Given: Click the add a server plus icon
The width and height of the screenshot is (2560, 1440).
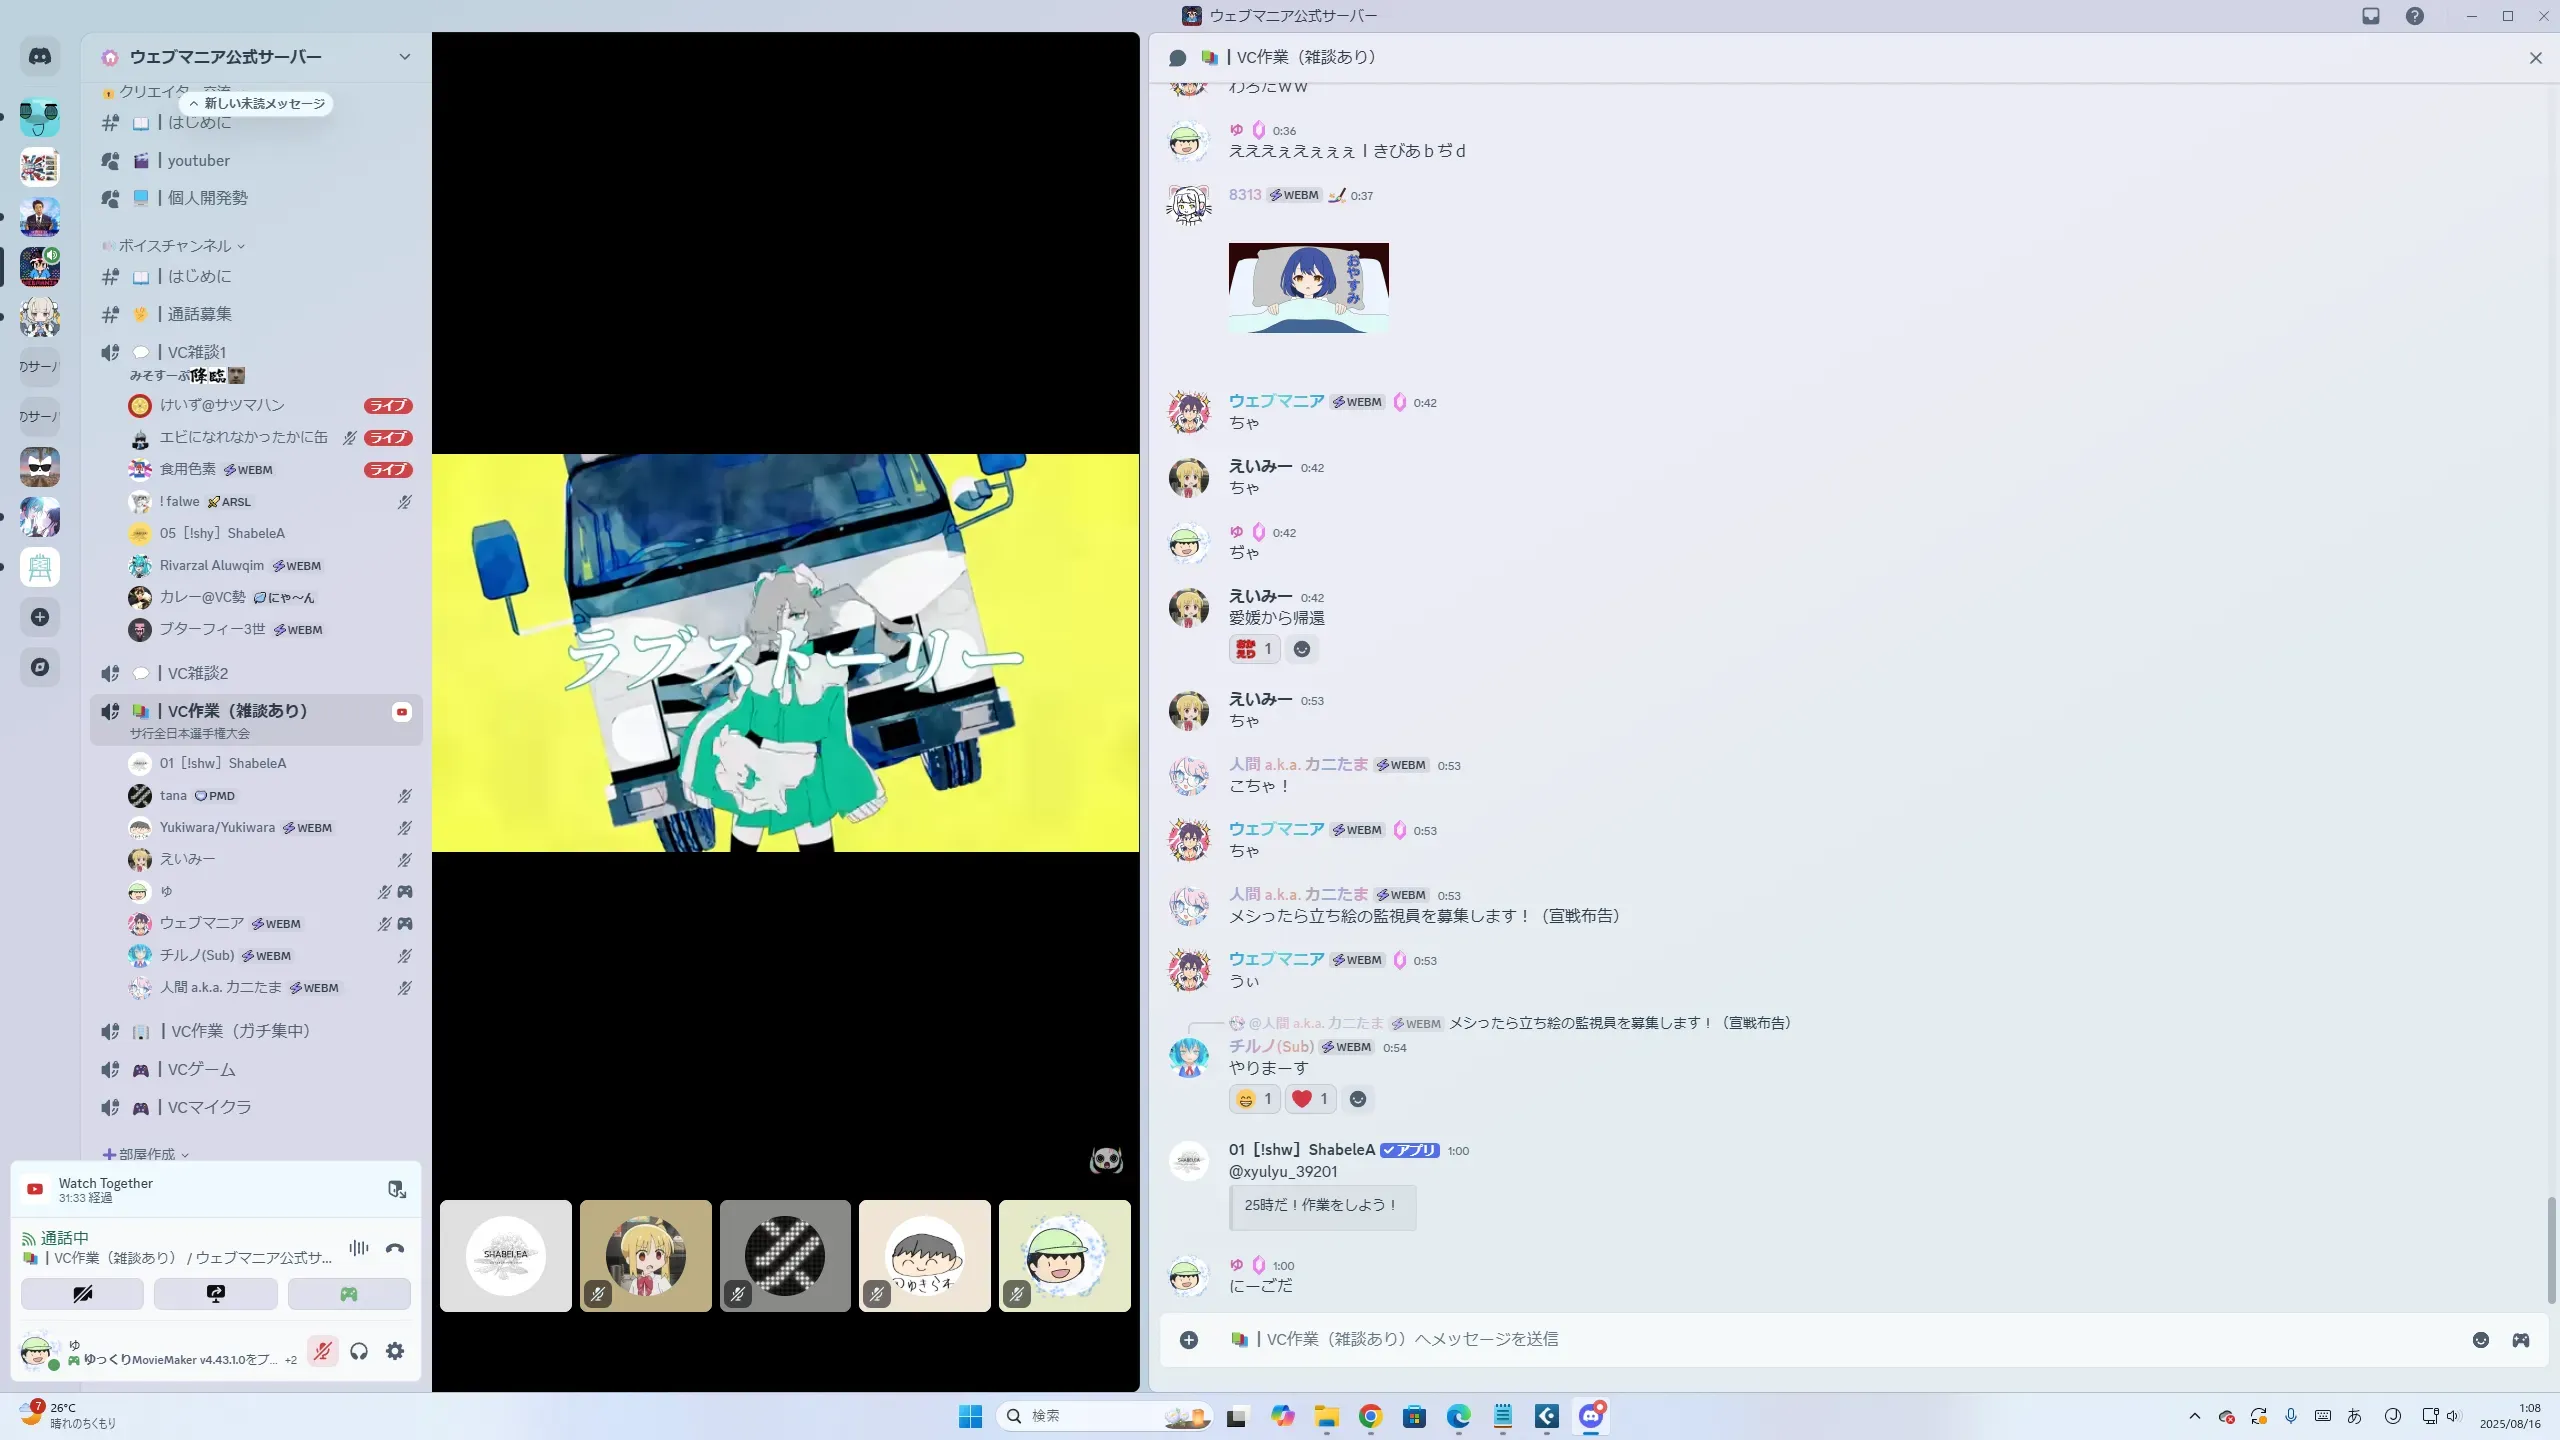Looking at the screenshot, I should point(40,617).
